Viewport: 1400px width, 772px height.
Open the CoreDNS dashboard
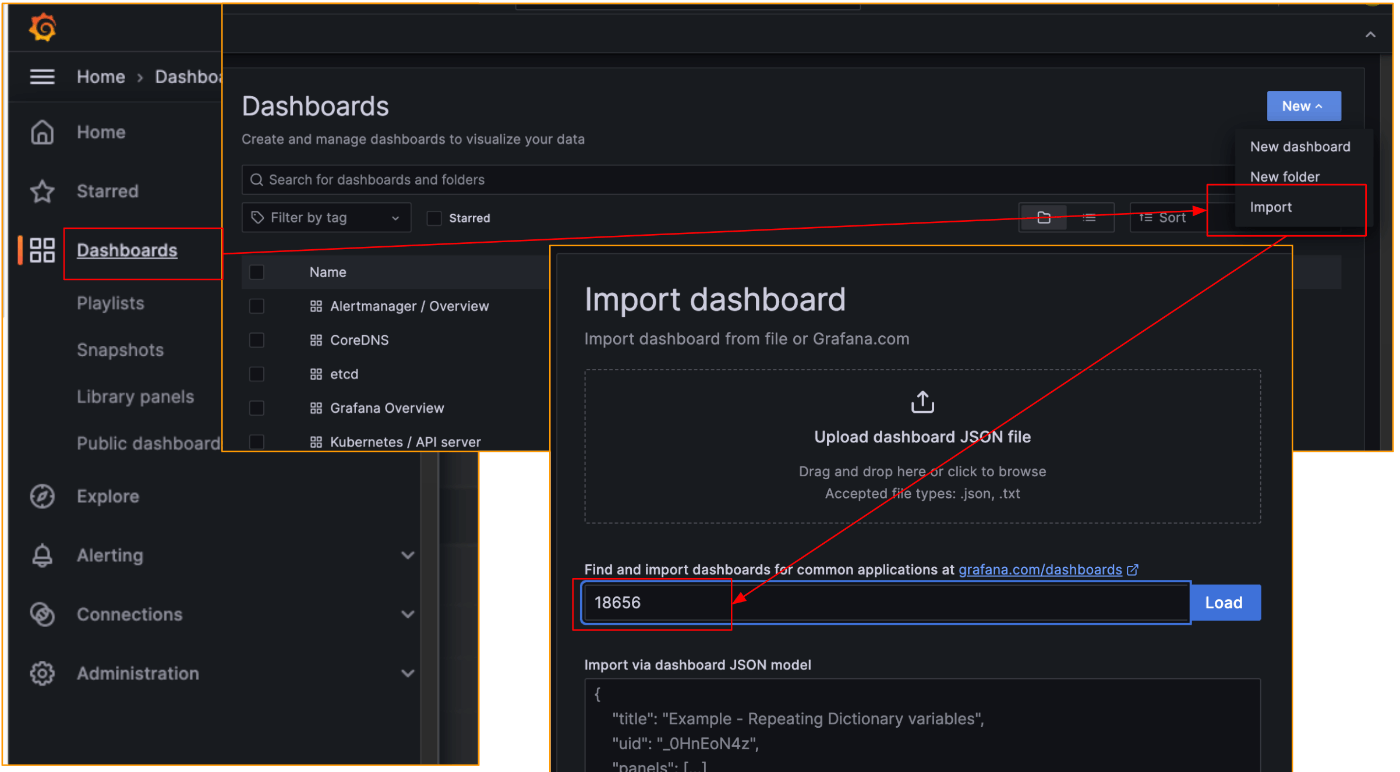(359, 340)
